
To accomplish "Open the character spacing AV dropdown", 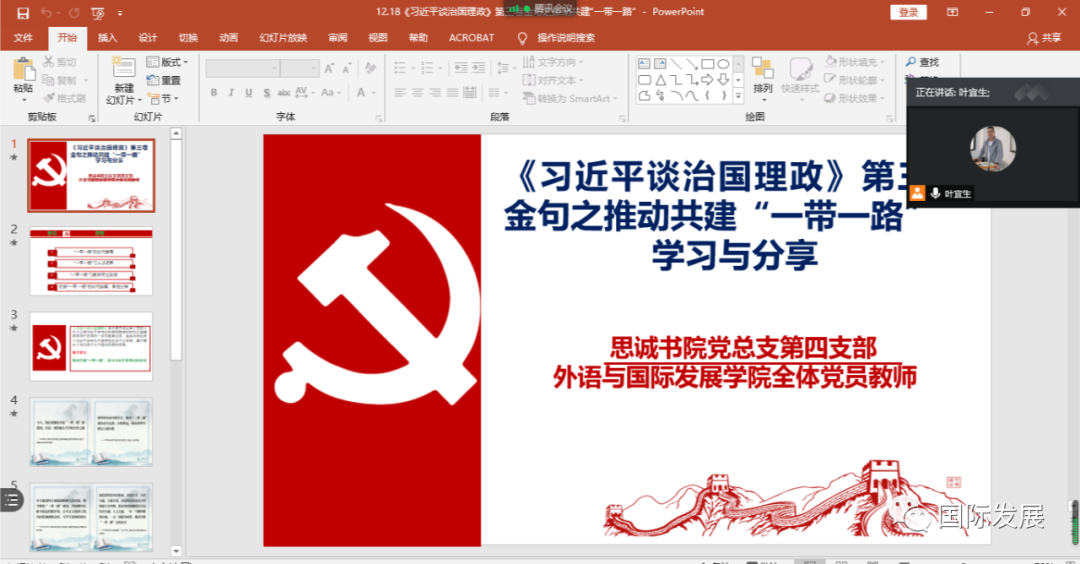I will tap(304, 92).
